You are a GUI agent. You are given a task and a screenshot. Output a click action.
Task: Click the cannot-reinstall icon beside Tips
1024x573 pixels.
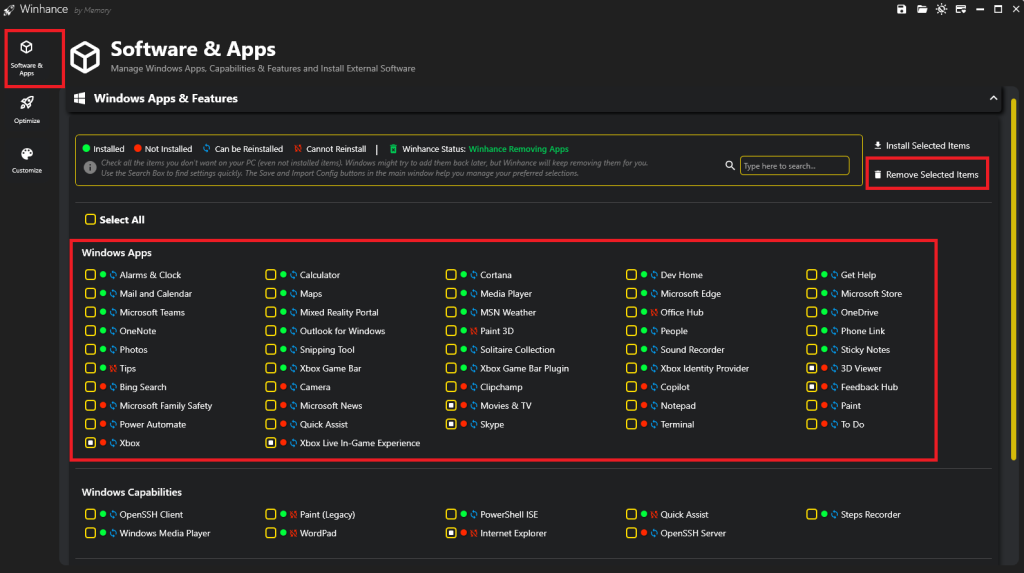114,368
